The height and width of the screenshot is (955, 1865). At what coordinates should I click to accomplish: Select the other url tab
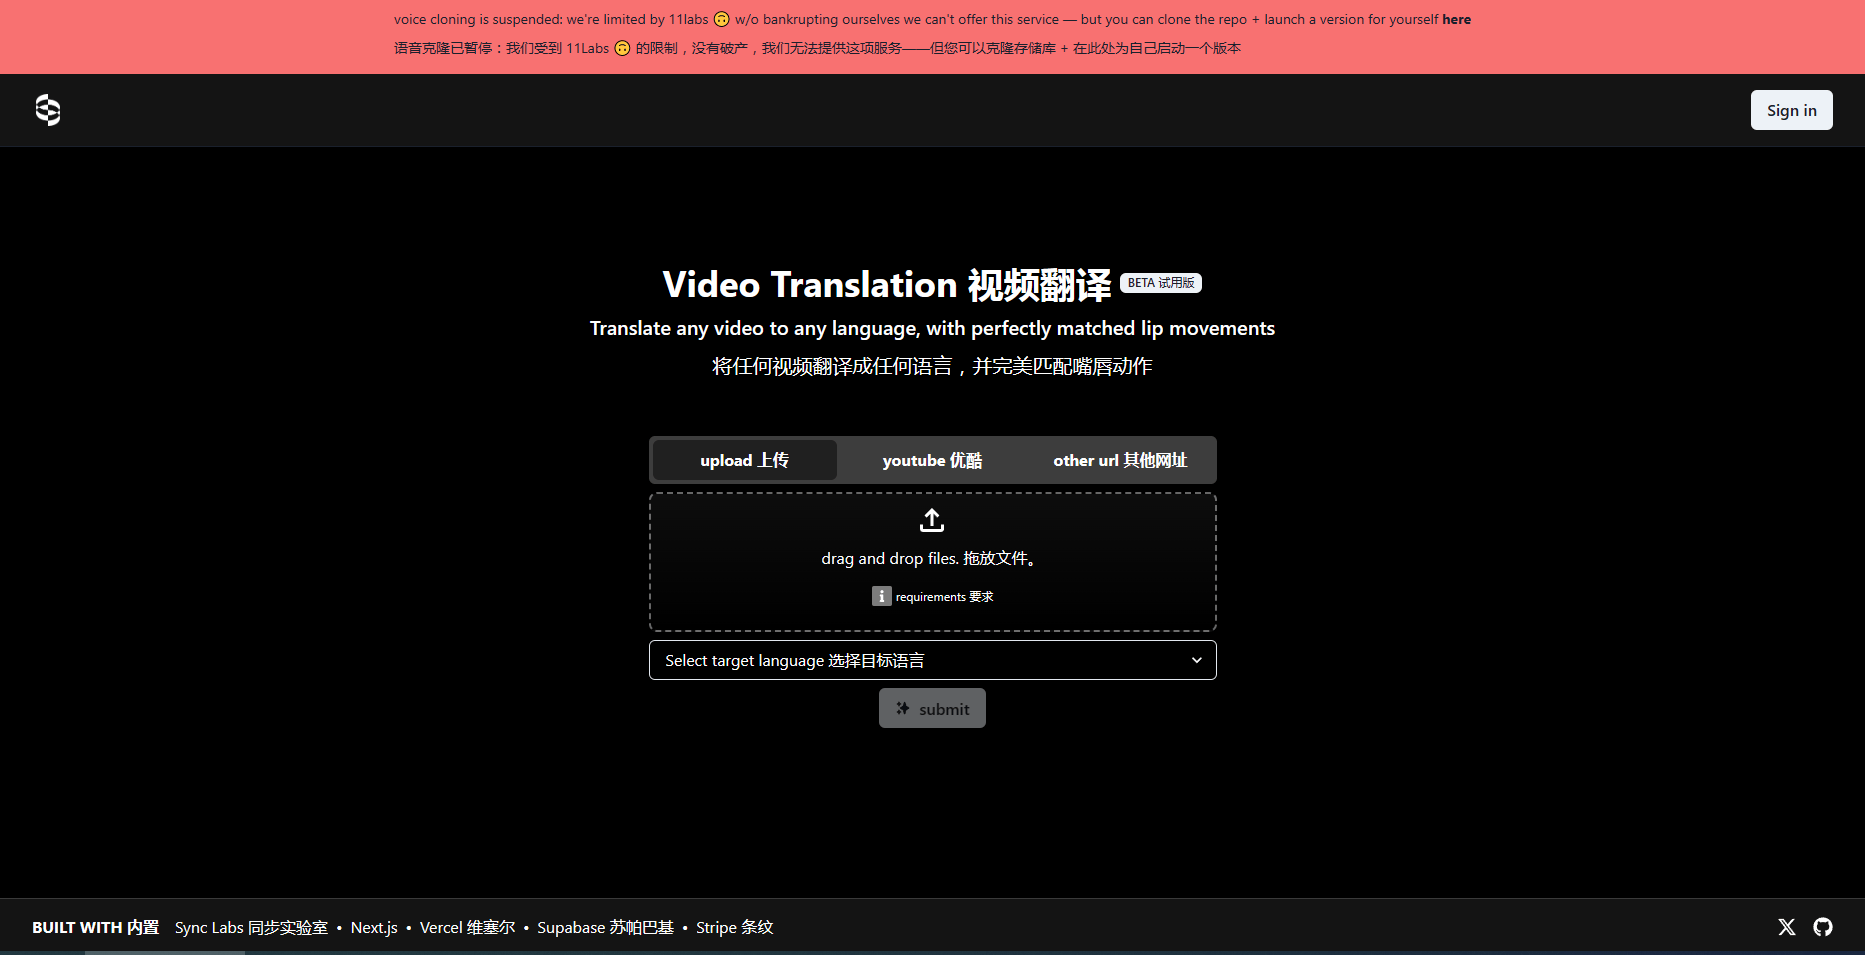(1120, 460)
